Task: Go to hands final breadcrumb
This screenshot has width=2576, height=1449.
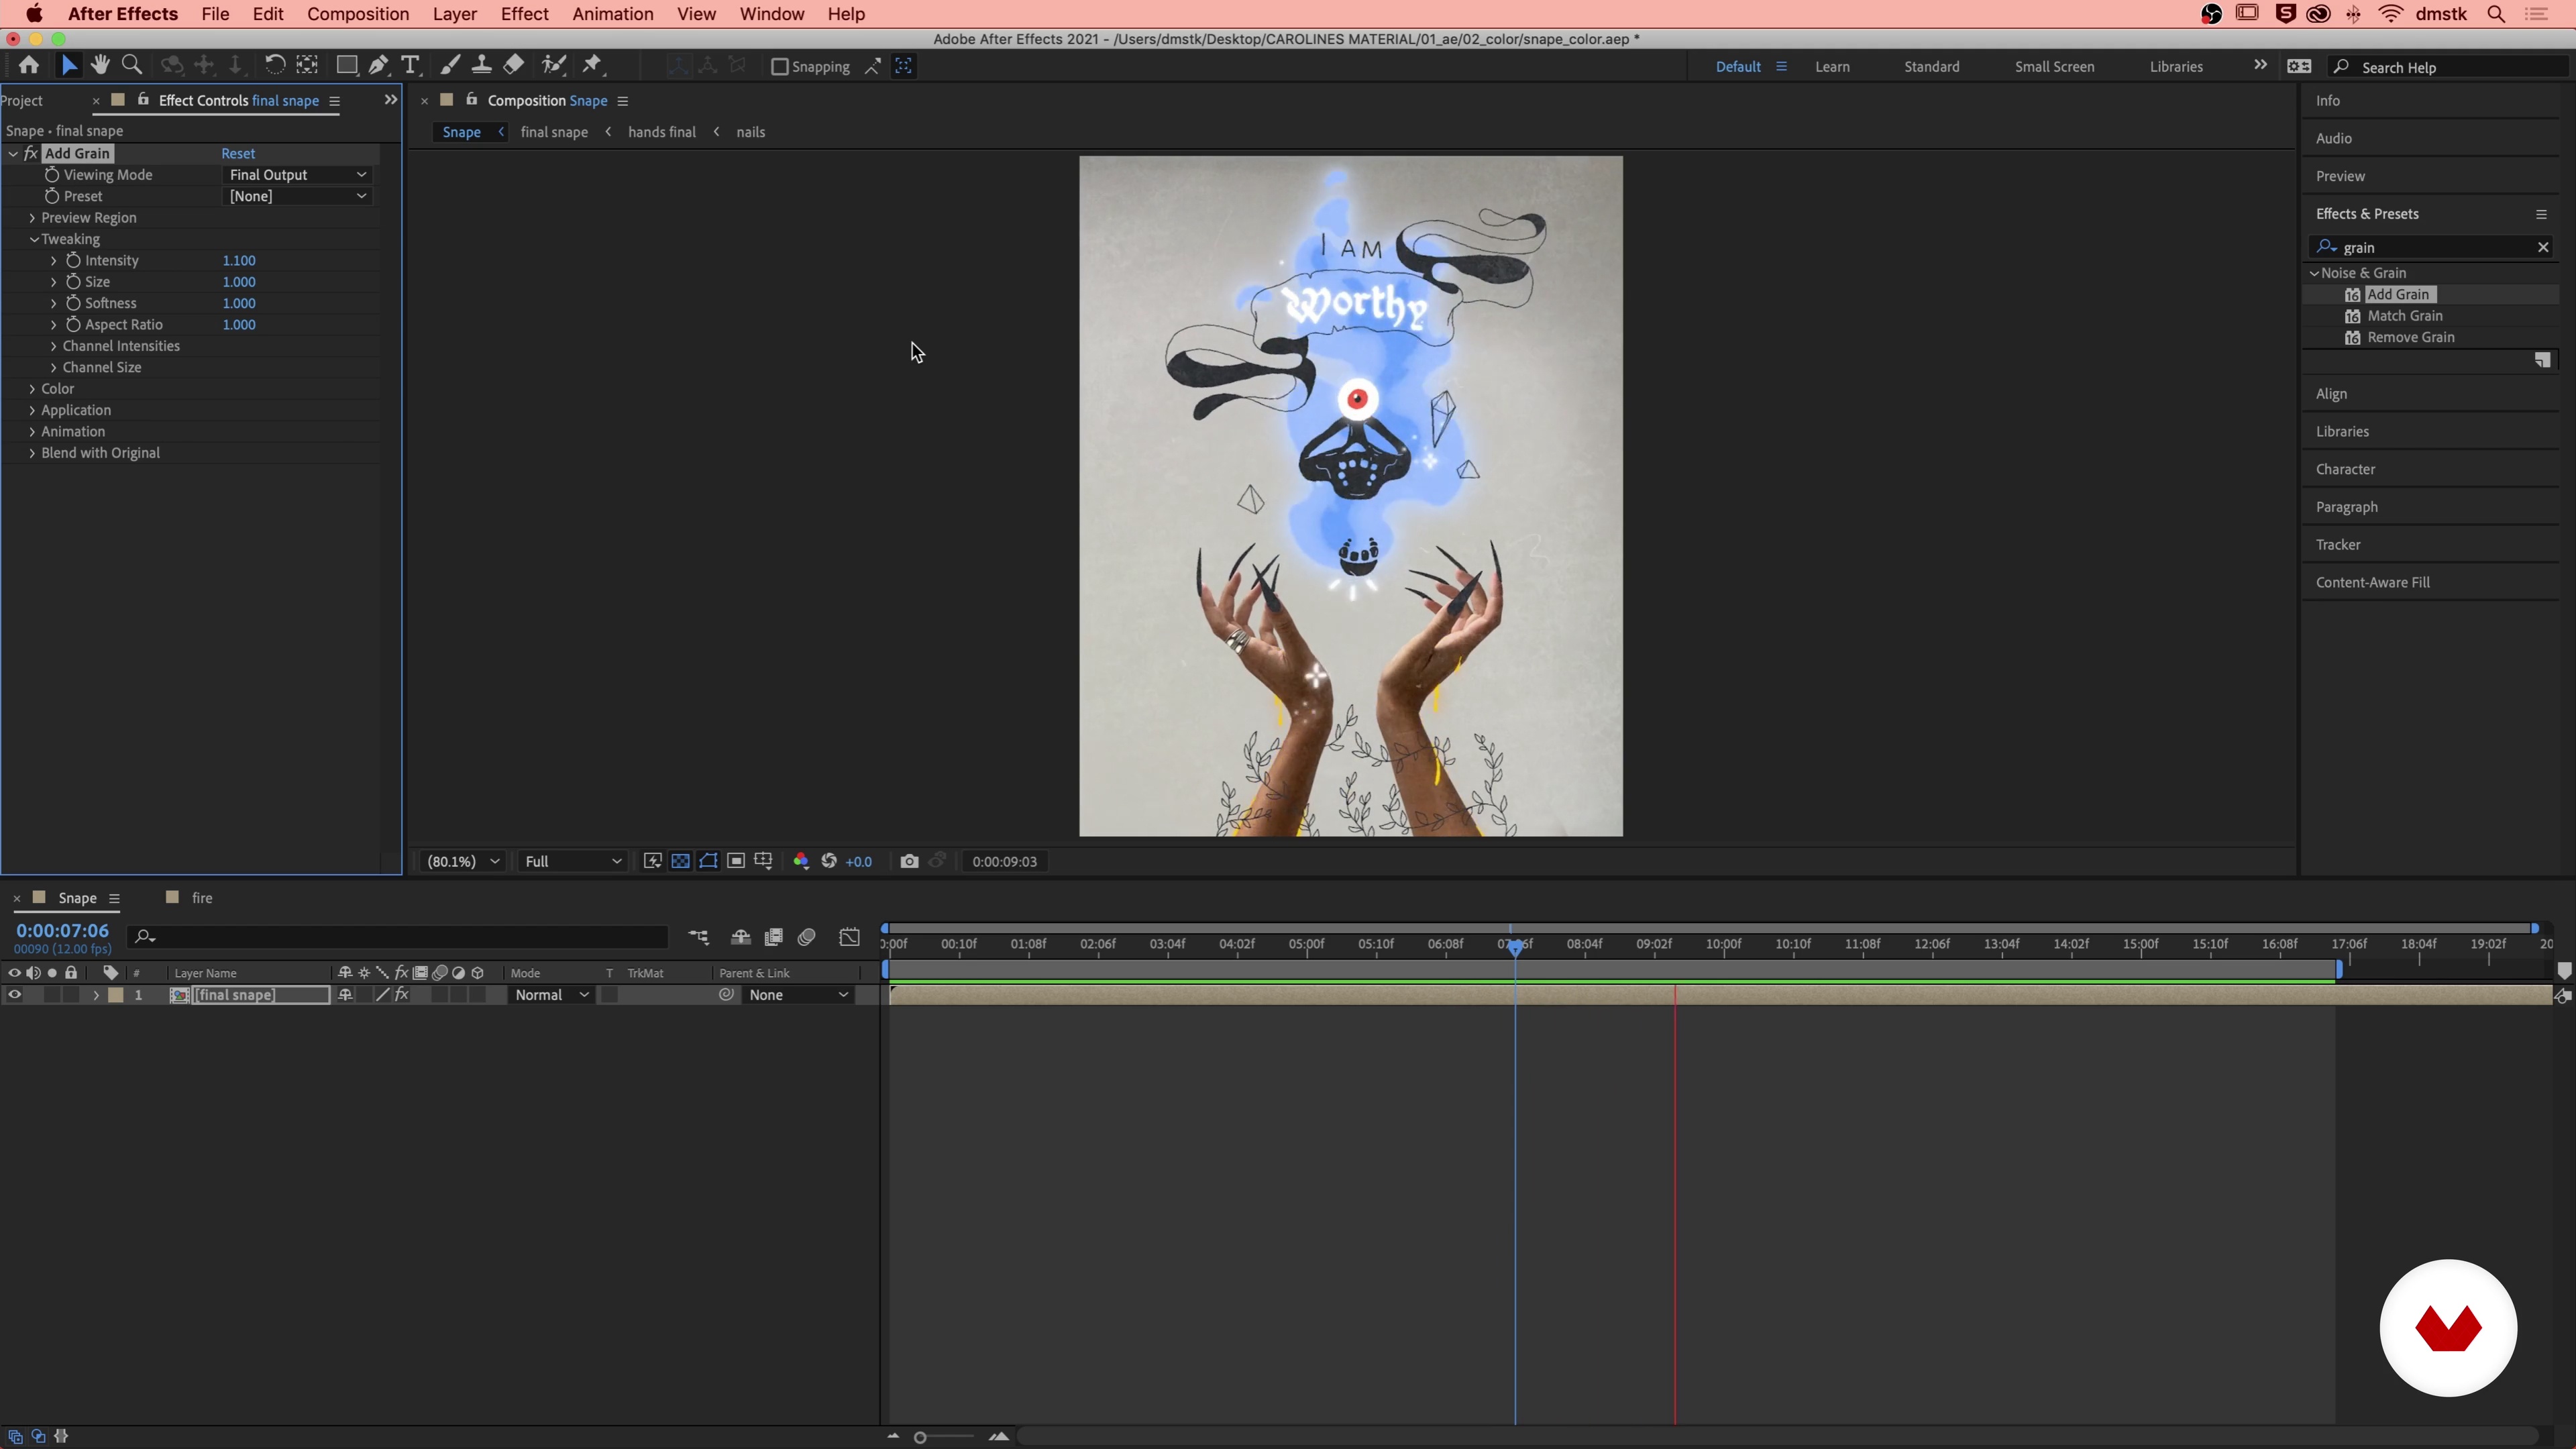Action: pos(661,132)
